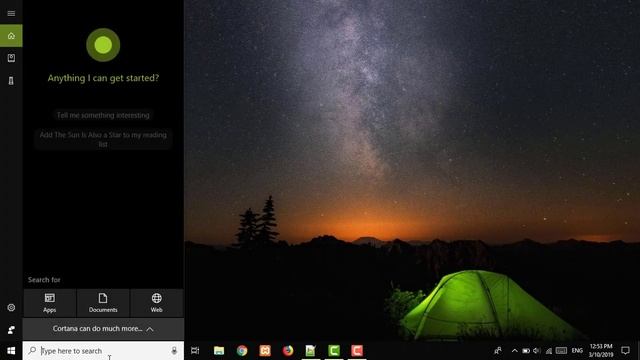Expand "Cortana can do much more..."

pyautogui.click(x=103, y=329)
